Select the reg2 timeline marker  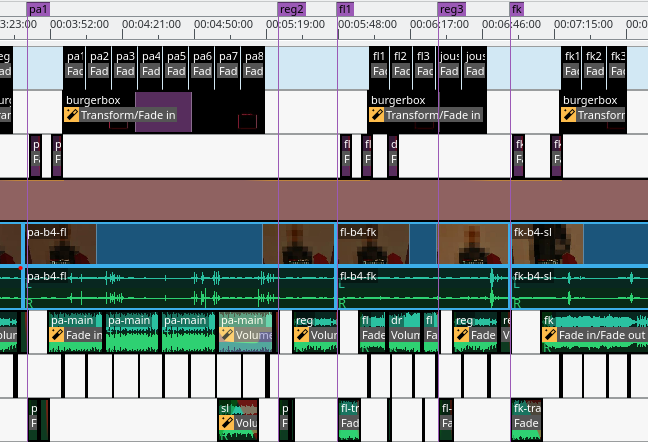click(291, 9)
